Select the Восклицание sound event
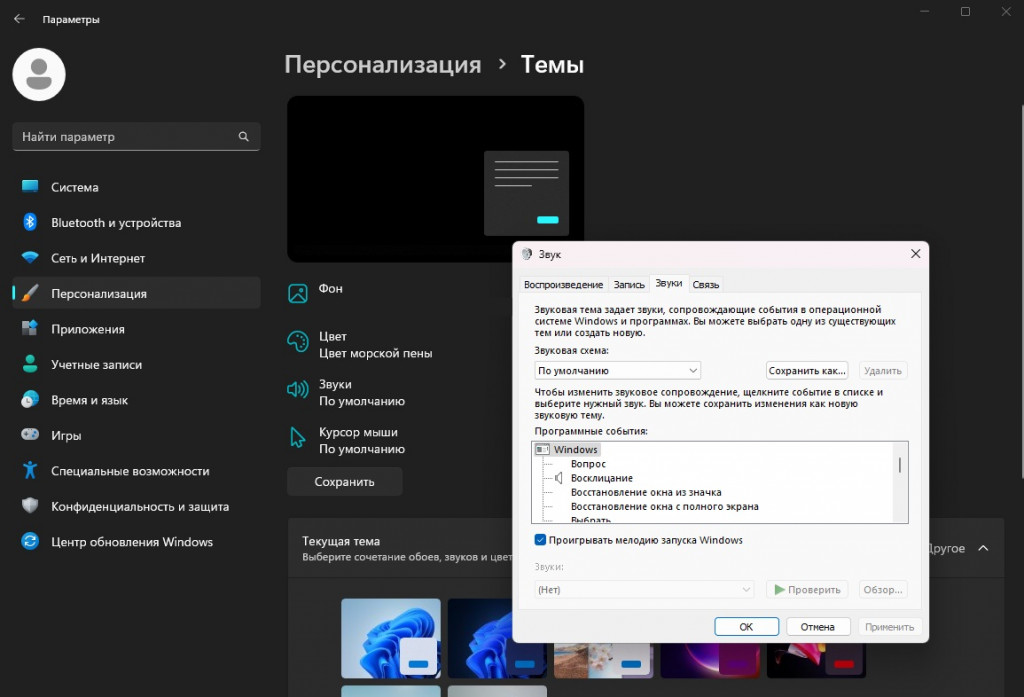 (600, 477)
